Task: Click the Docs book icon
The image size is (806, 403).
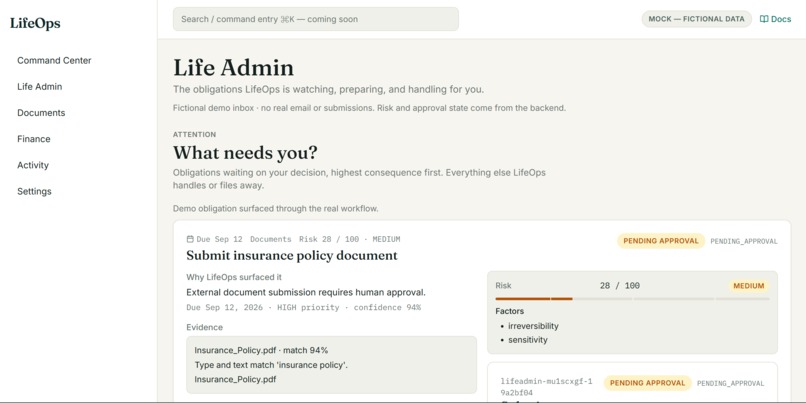Action: pos(764,19)
